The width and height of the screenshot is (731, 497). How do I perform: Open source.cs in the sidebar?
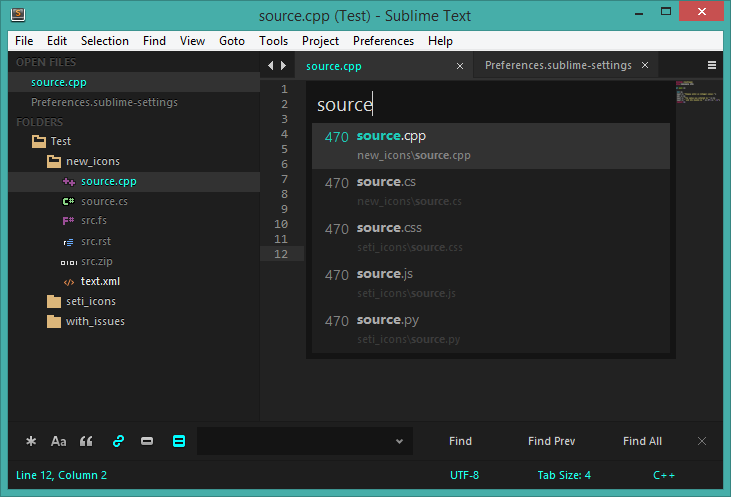coord(104,201)
